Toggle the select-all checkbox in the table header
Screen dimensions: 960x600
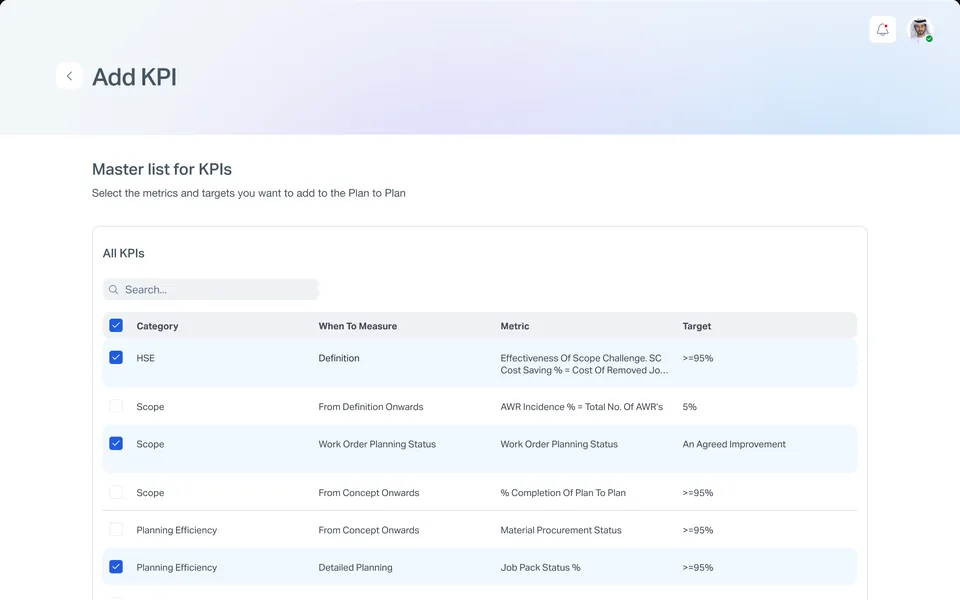[116, 325]
